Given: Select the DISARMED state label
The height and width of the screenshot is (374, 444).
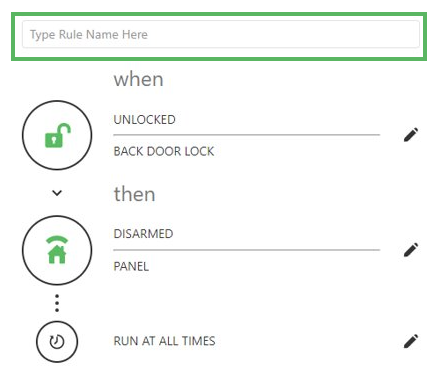Looking at the screenshot, I should [143, 234].
